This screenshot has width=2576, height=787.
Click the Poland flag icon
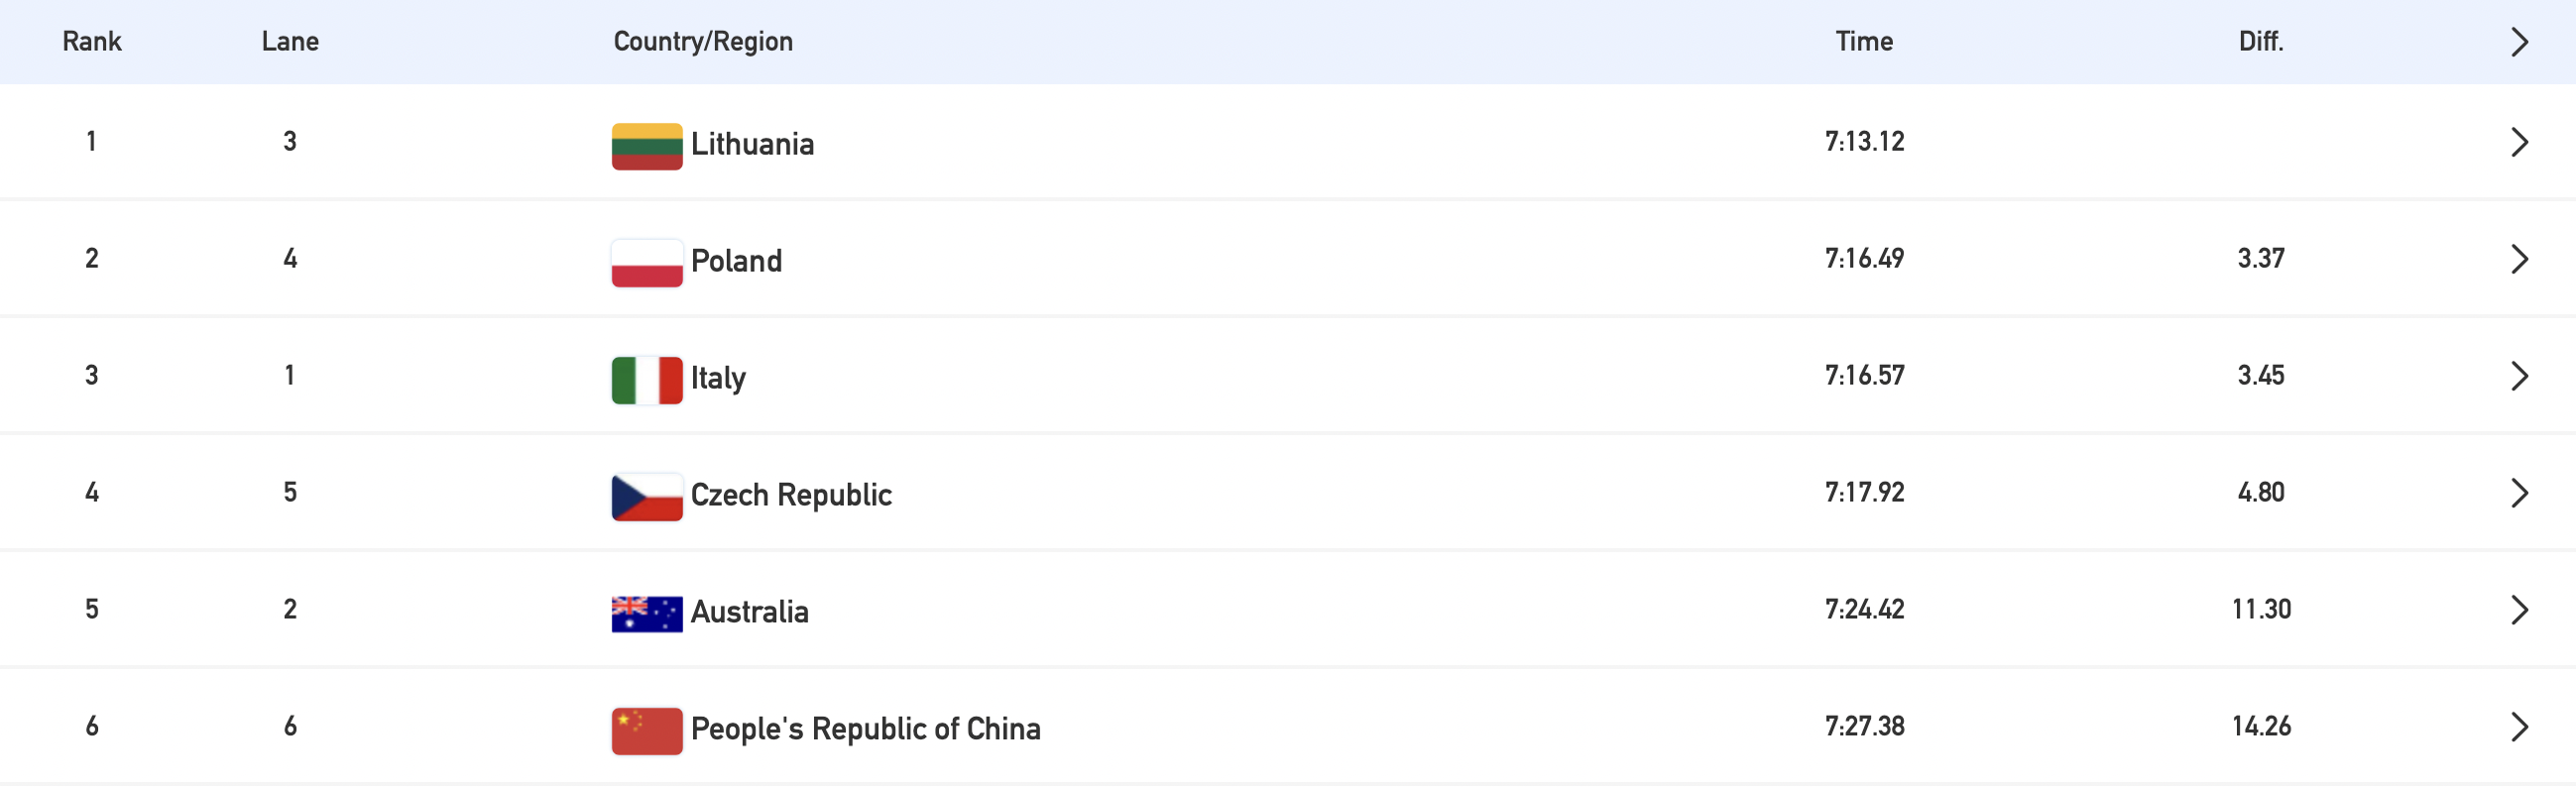(647, 263)
